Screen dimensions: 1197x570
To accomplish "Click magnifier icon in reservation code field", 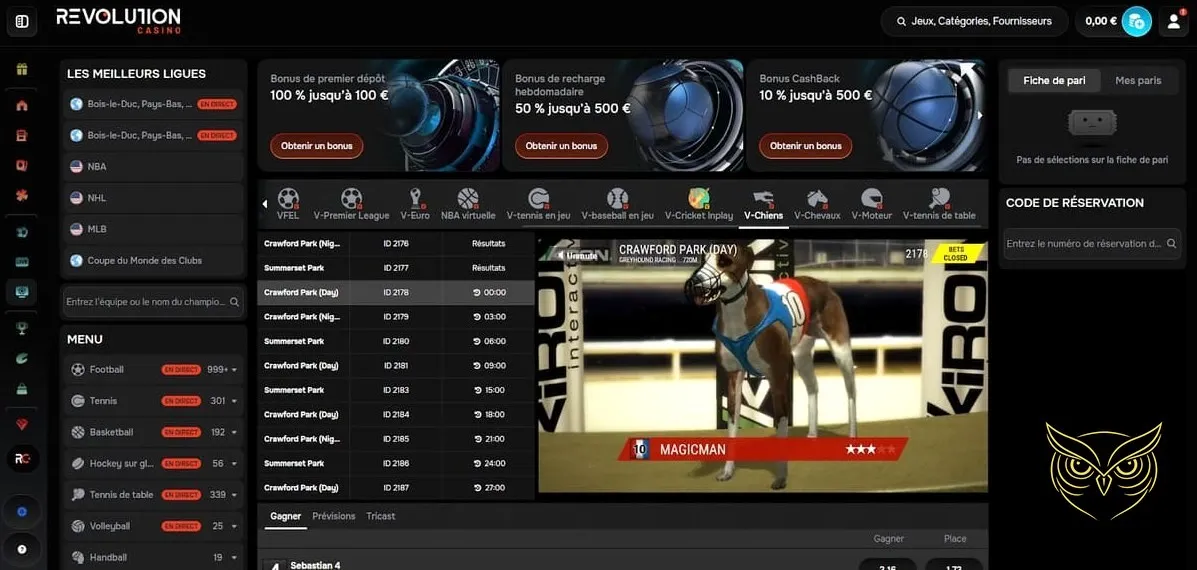I will coord(1171,243).
